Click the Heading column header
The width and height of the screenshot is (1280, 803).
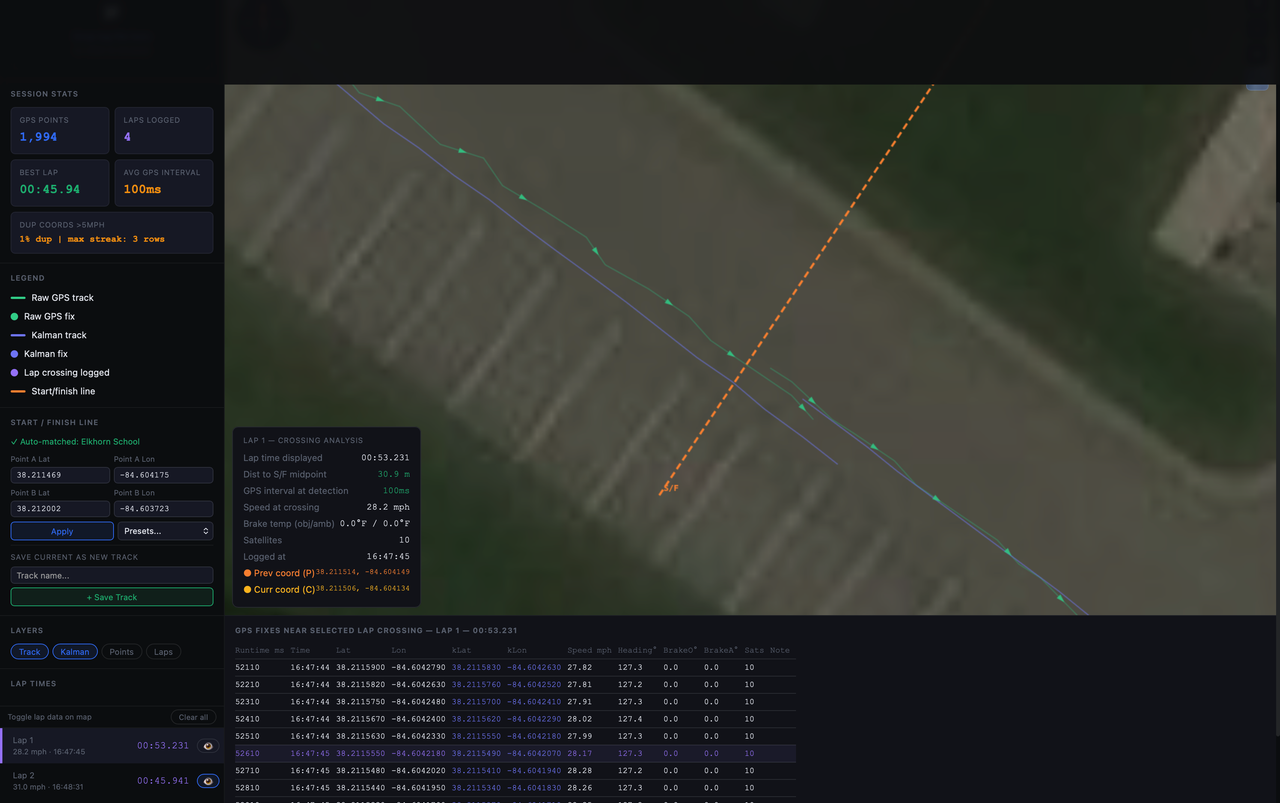636,650
